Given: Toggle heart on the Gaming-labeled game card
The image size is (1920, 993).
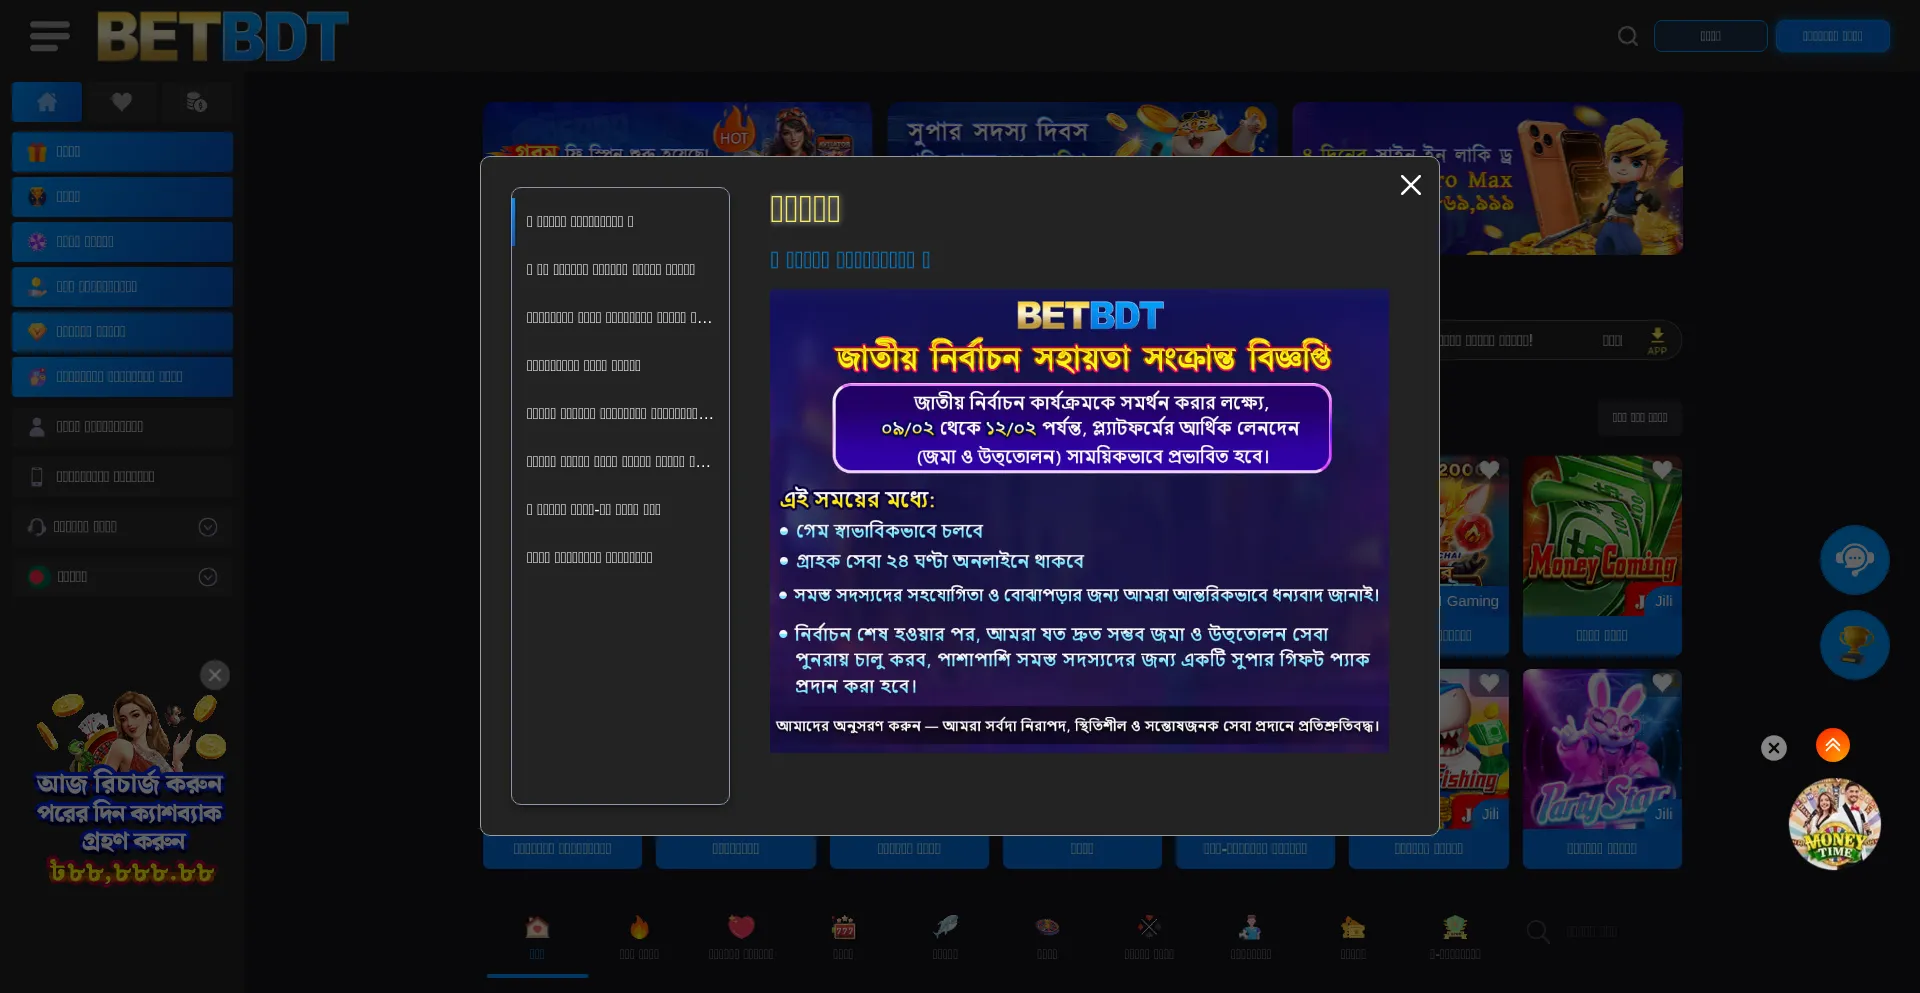Looking at the screenshot, I should point(1489,470).
